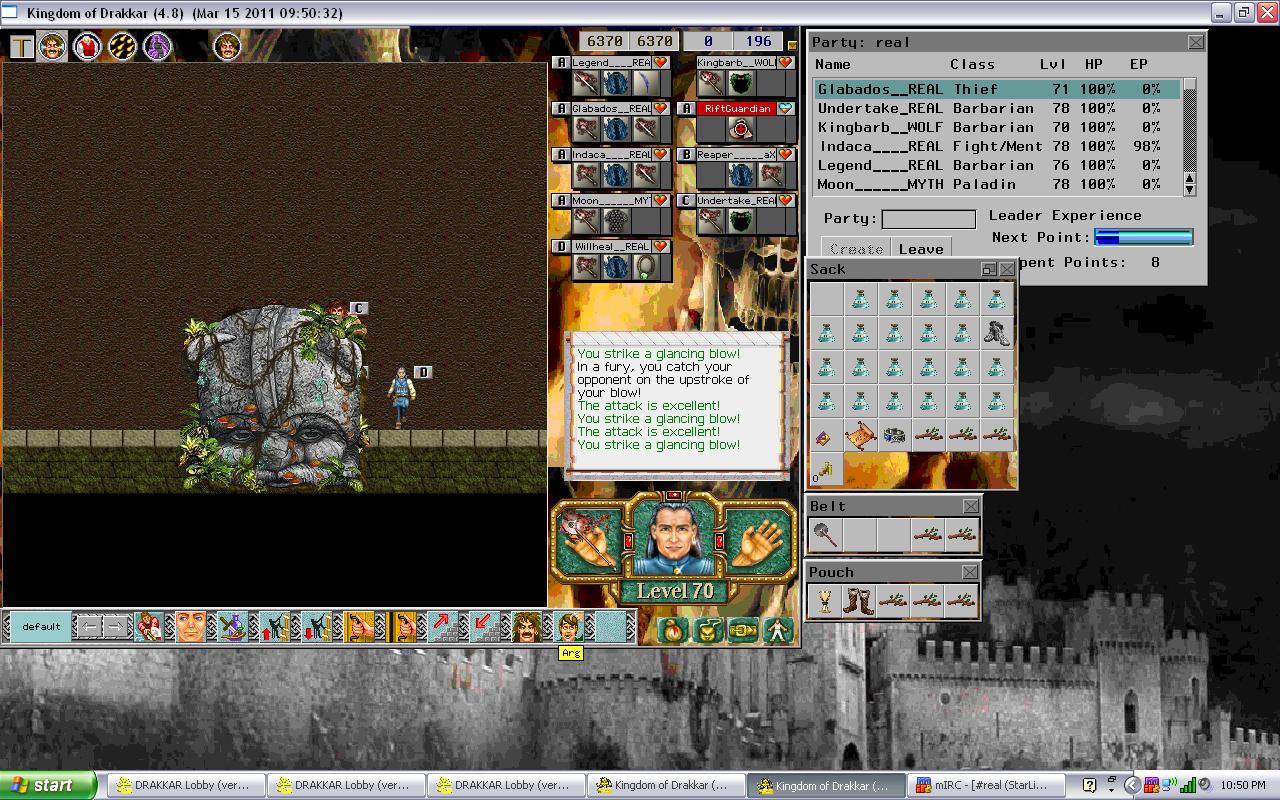Viewport: 1280px width, 800px height.
Task: Click the red up-right arrow stairs icon
Action: coord(442,627)
